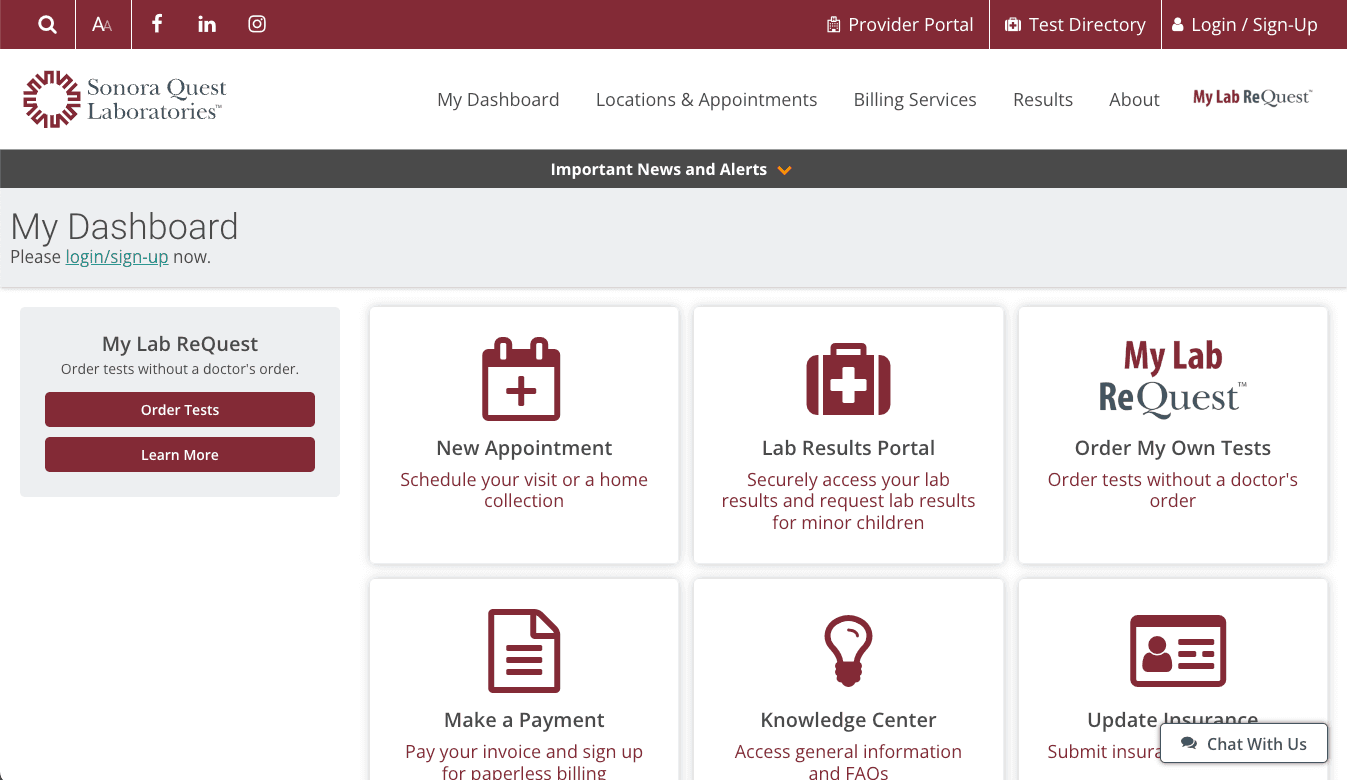This screenshot has width=1347, height=780.
Task: Click 'Order tests without a doctor's order' card text
Action: tap(1173, 490)
